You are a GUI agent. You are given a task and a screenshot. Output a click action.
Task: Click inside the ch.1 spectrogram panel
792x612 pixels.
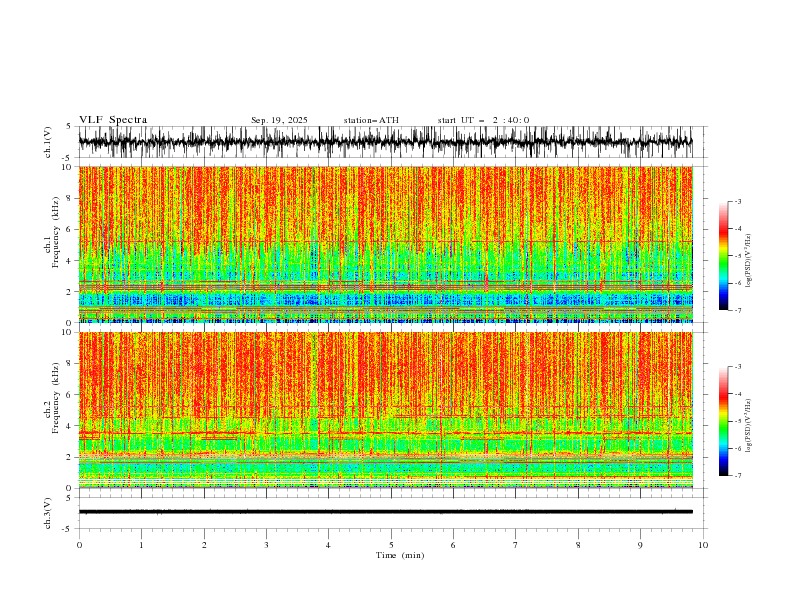click(385, 244)
